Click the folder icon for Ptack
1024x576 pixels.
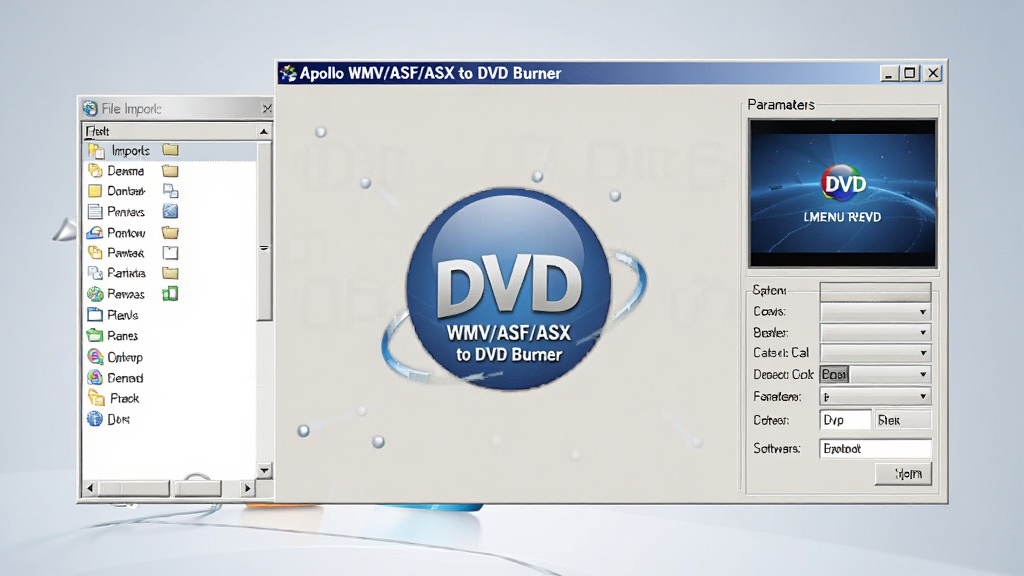coord(96,398)
